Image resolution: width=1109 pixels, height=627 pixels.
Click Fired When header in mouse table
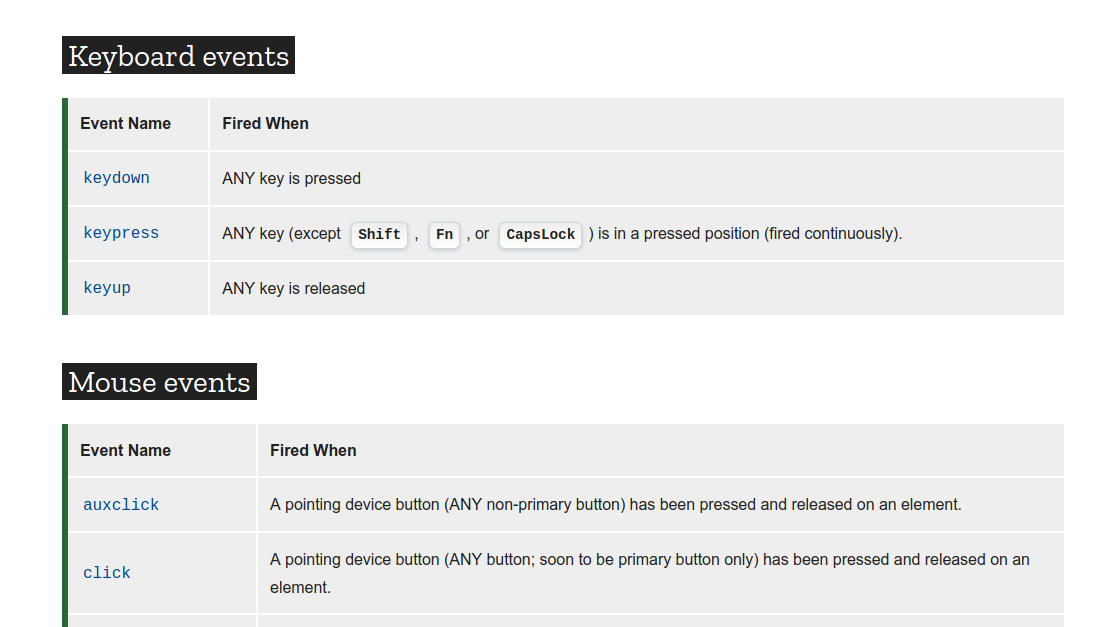tap(313, 451)
